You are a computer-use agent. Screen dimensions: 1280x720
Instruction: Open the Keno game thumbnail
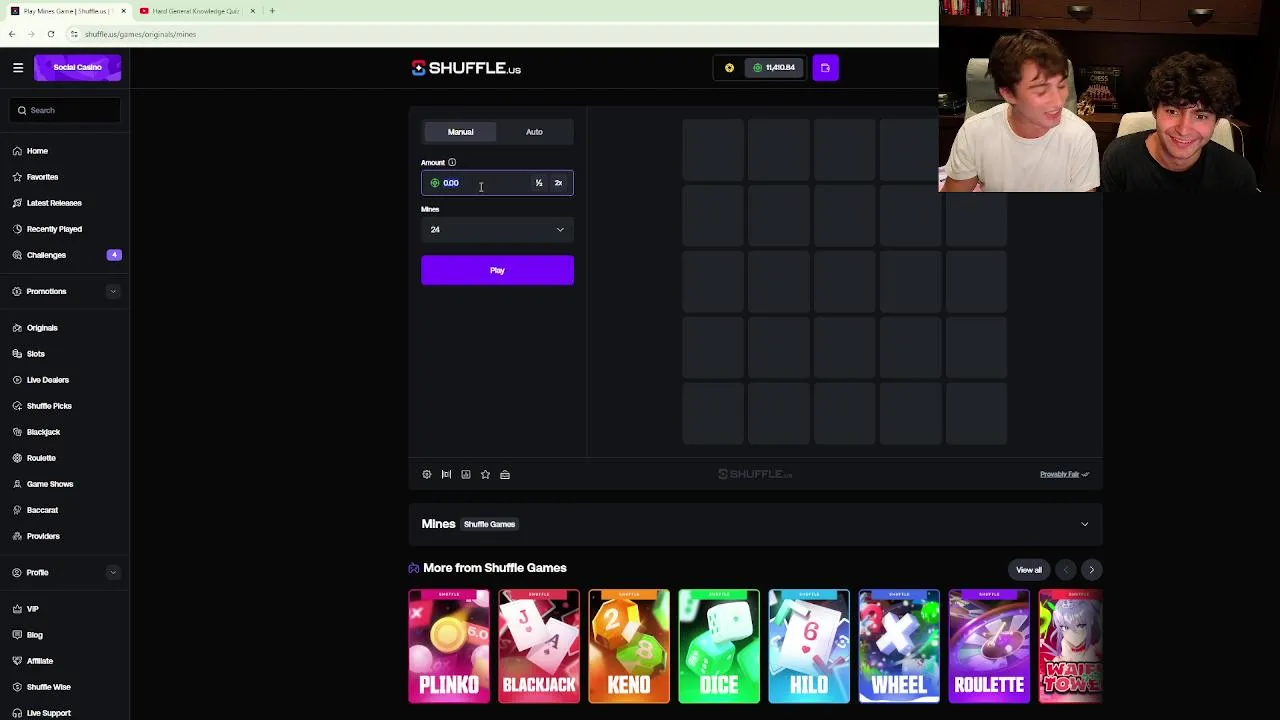[x=629, y=646]
